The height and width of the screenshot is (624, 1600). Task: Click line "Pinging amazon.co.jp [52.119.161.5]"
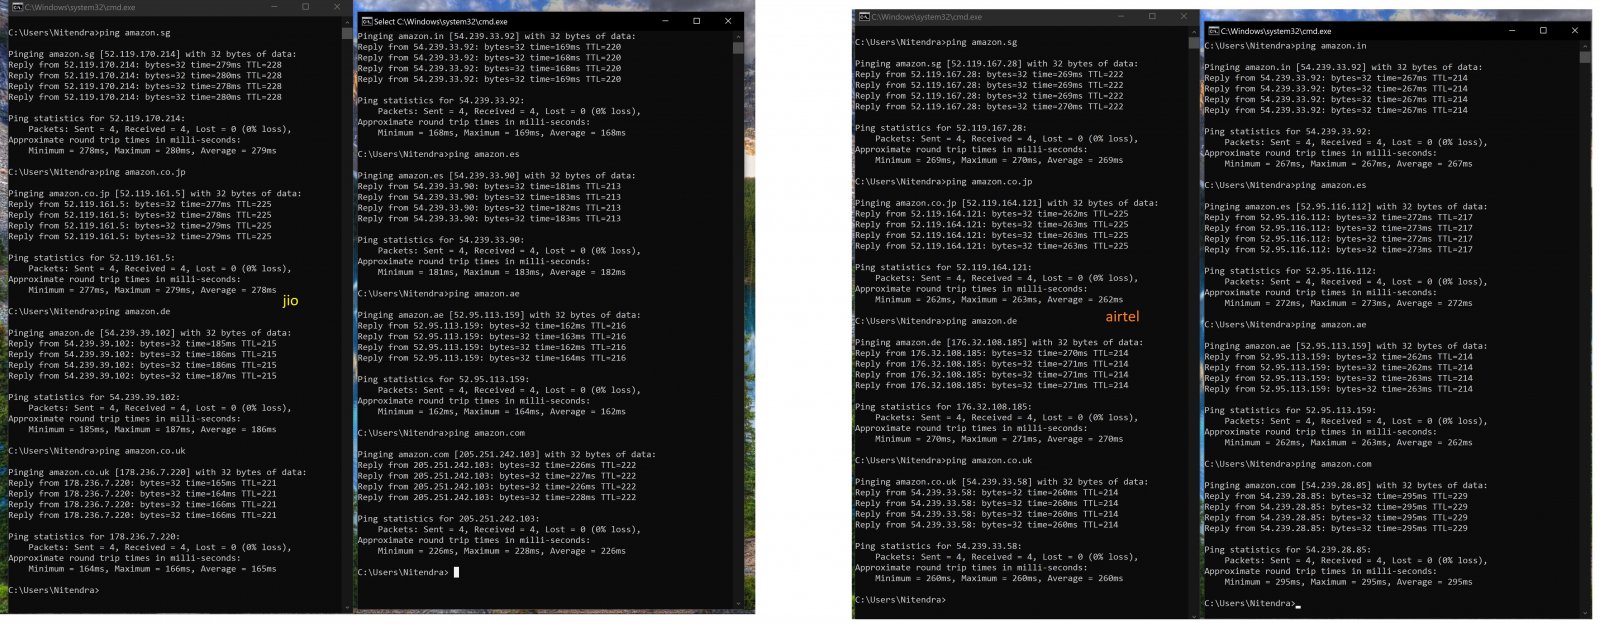pyautogui.click(x=155, y=193)
